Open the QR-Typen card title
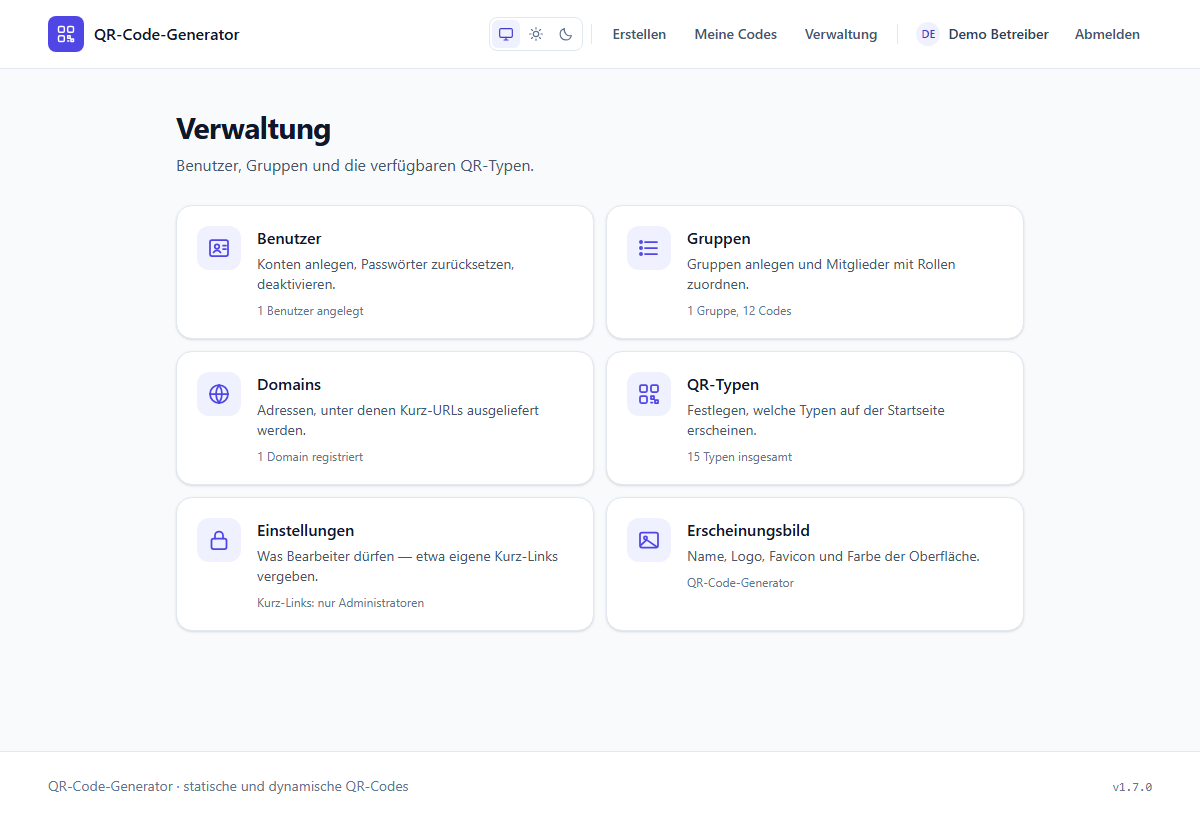The image size is (1200, 820). [723, 385]
